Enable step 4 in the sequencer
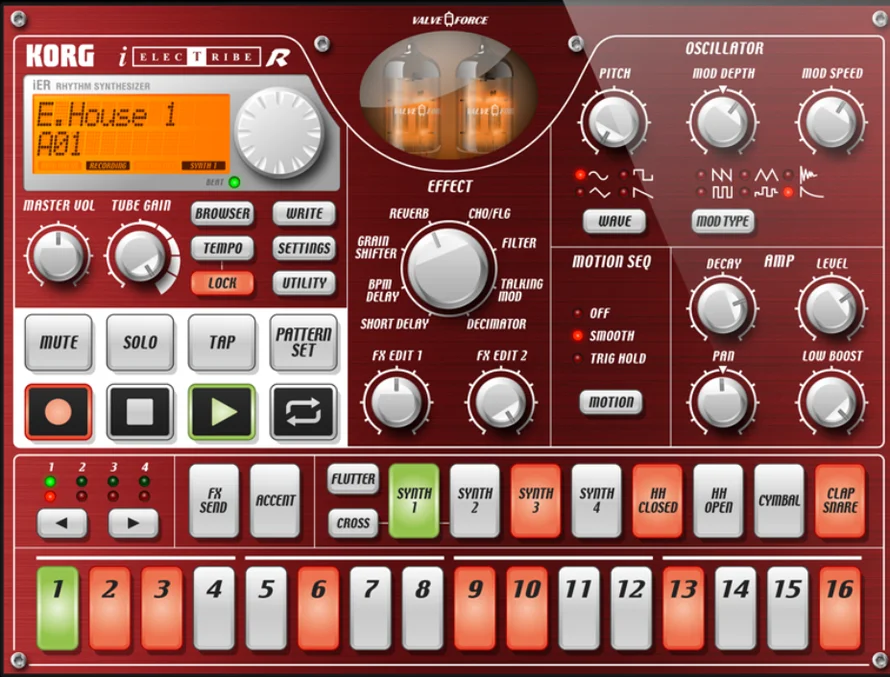Image resolution: width=890 pixels, height=677 pixels. [x=214, y=608]
